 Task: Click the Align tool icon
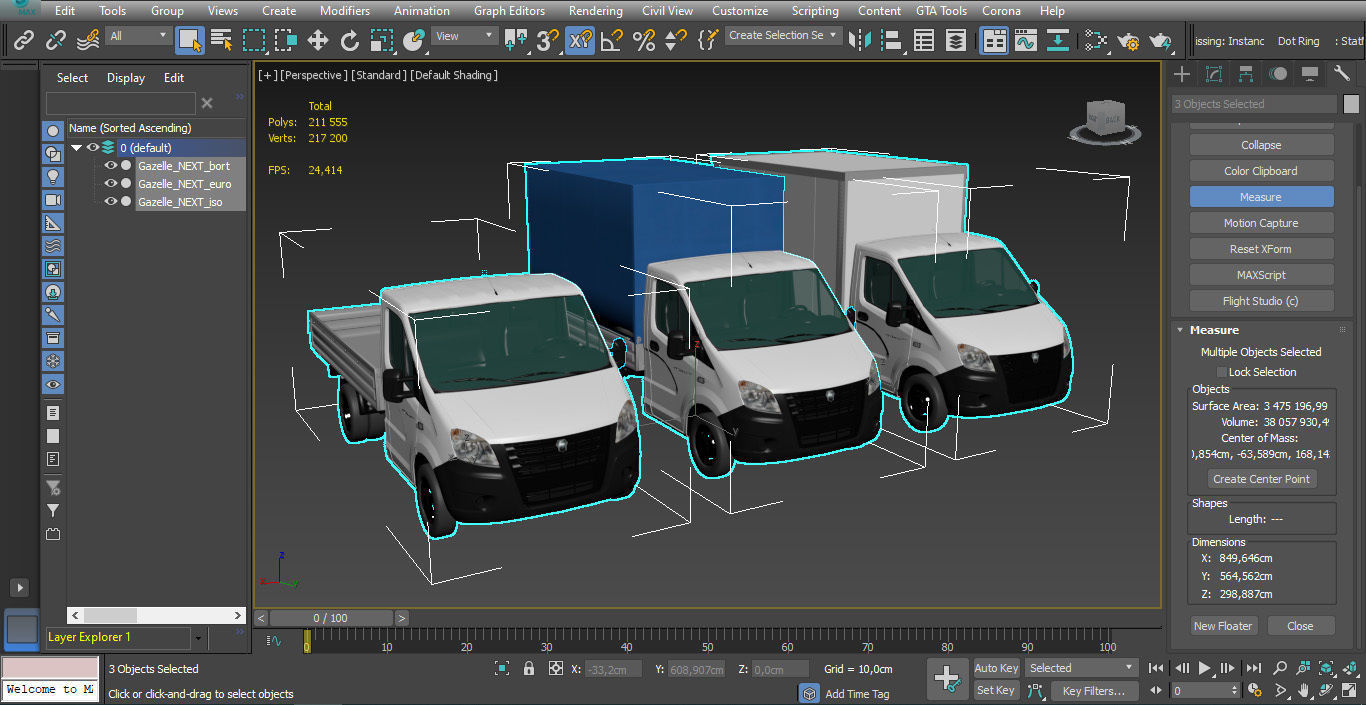pos(891,40)
